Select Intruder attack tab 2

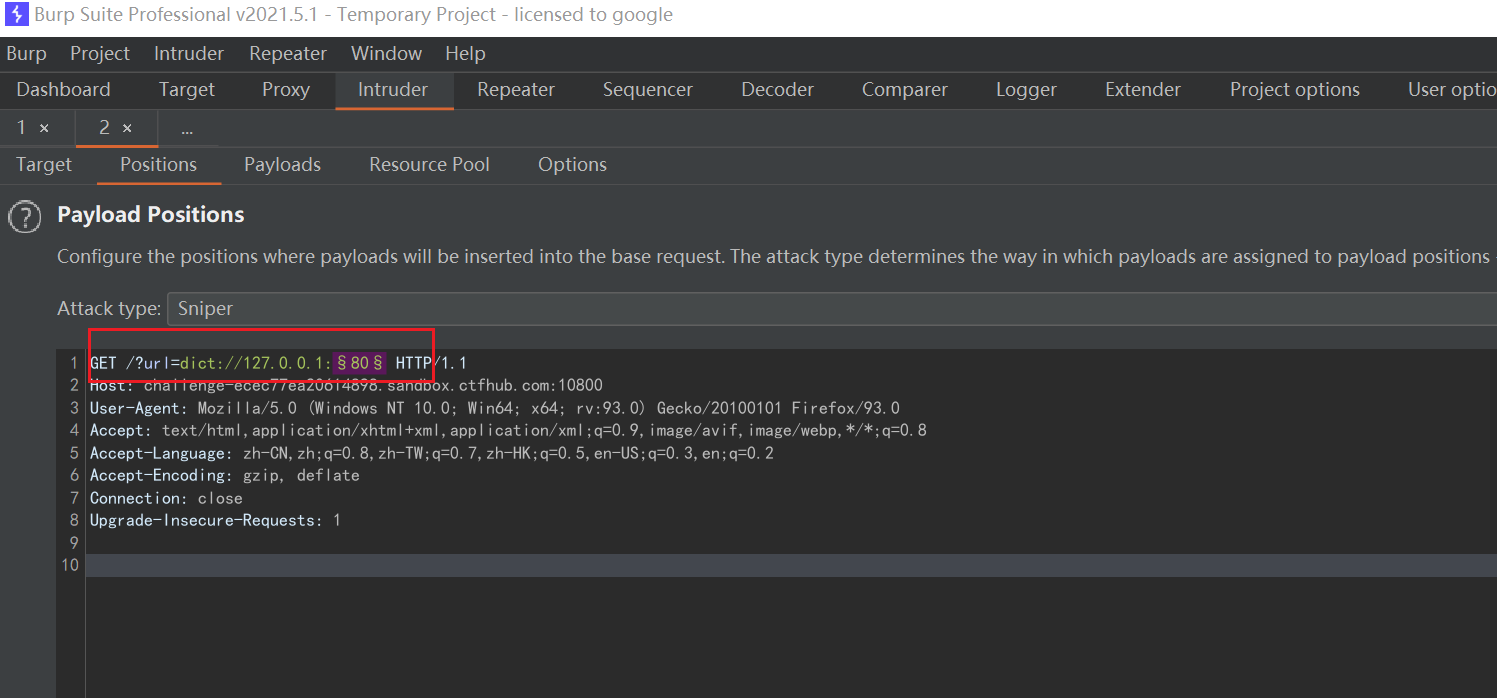click(105, 128)
